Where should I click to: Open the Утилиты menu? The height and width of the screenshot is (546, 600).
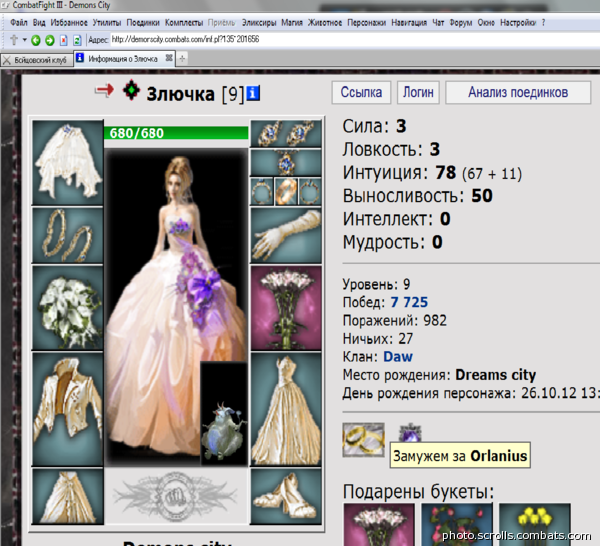pyautogui.click(x=107, y=23)
